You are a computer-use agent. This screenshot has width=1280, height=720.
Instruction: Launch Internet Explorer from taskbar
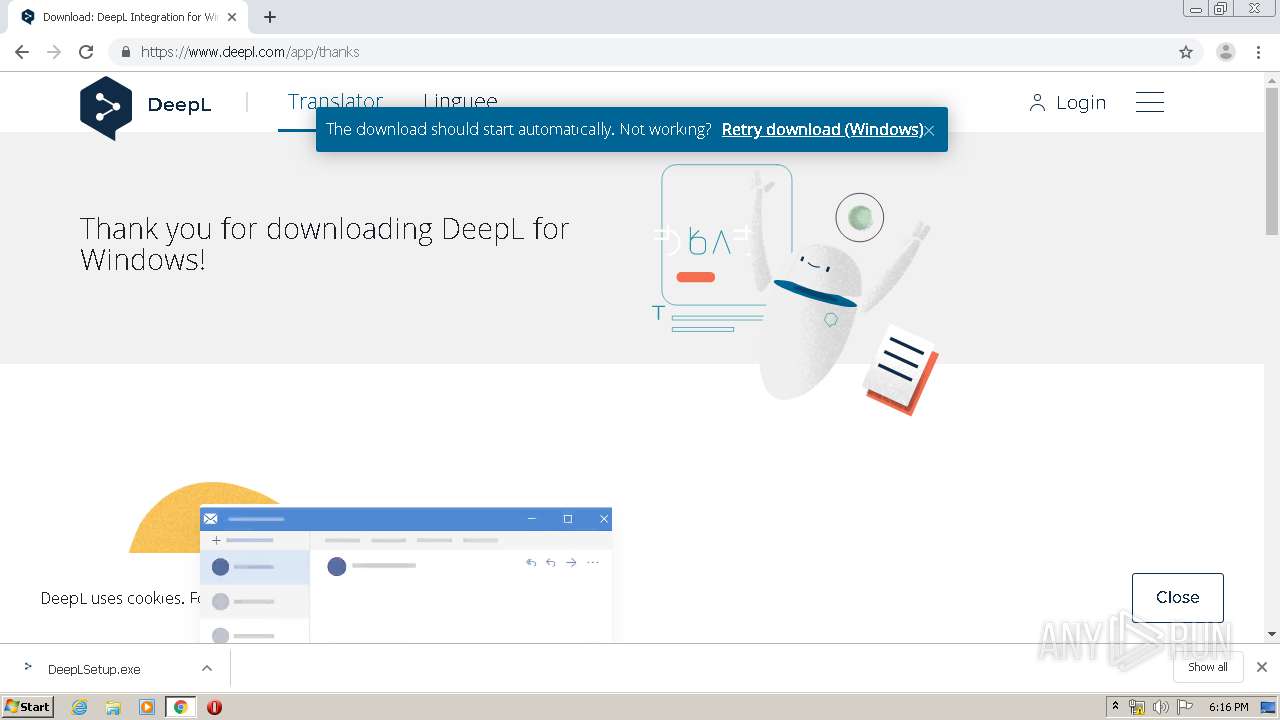80,707
